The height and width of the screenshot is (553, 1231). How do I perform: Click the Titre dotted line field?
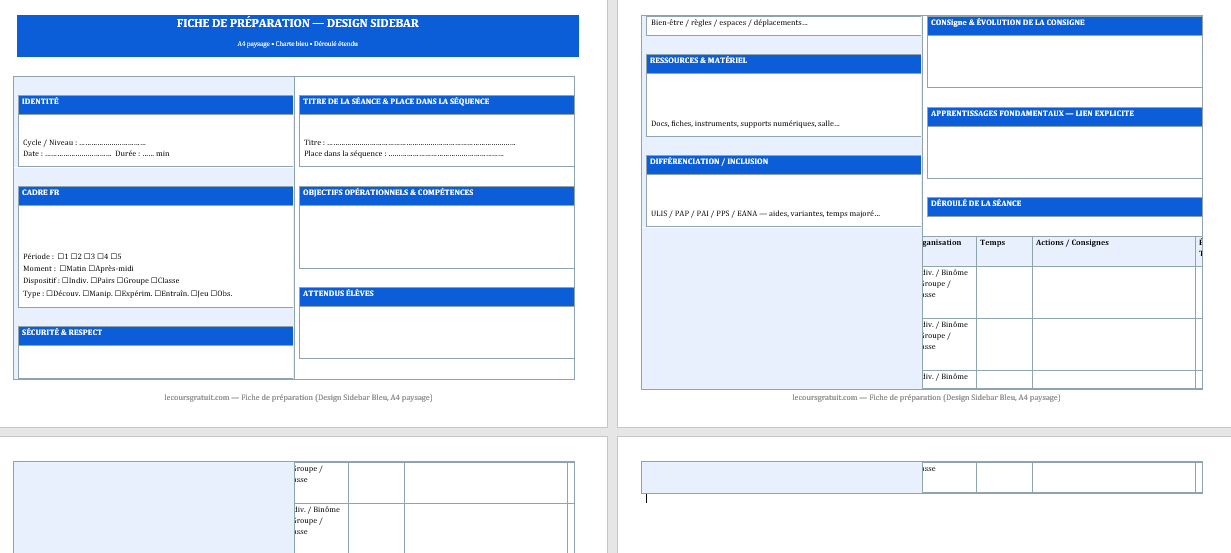420,143
